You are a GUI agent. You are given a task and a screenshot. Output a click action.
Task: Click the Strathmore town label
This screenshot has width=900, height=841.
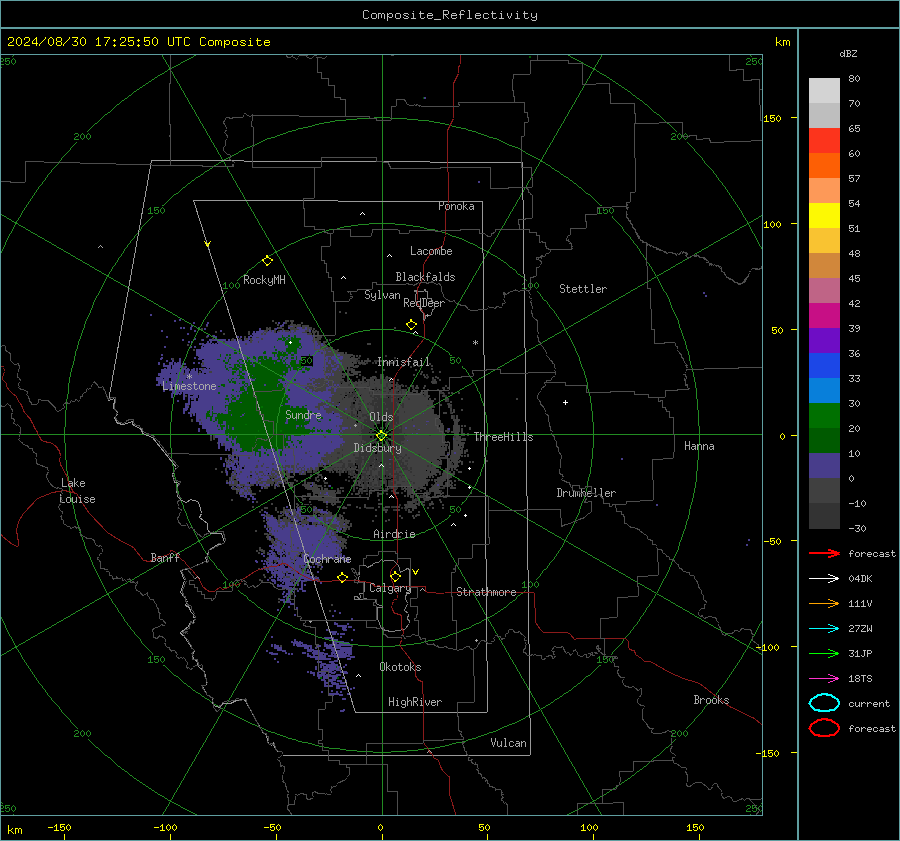pos(486,592)
